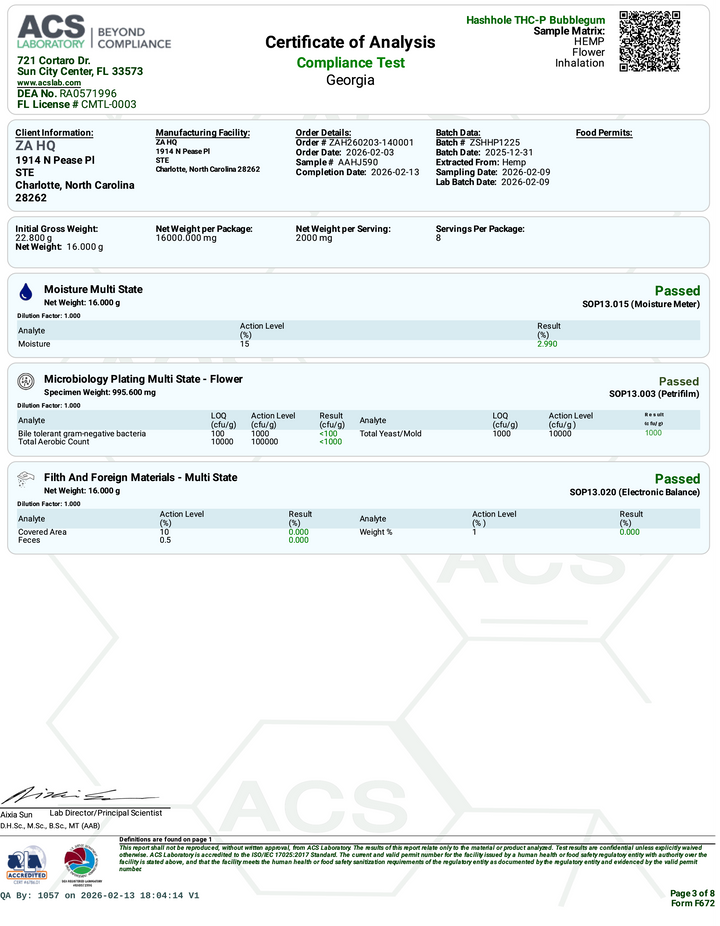Select the product name Hashhole THC-P Bubblegum
The image size is (720, 926).
(536, 20)
